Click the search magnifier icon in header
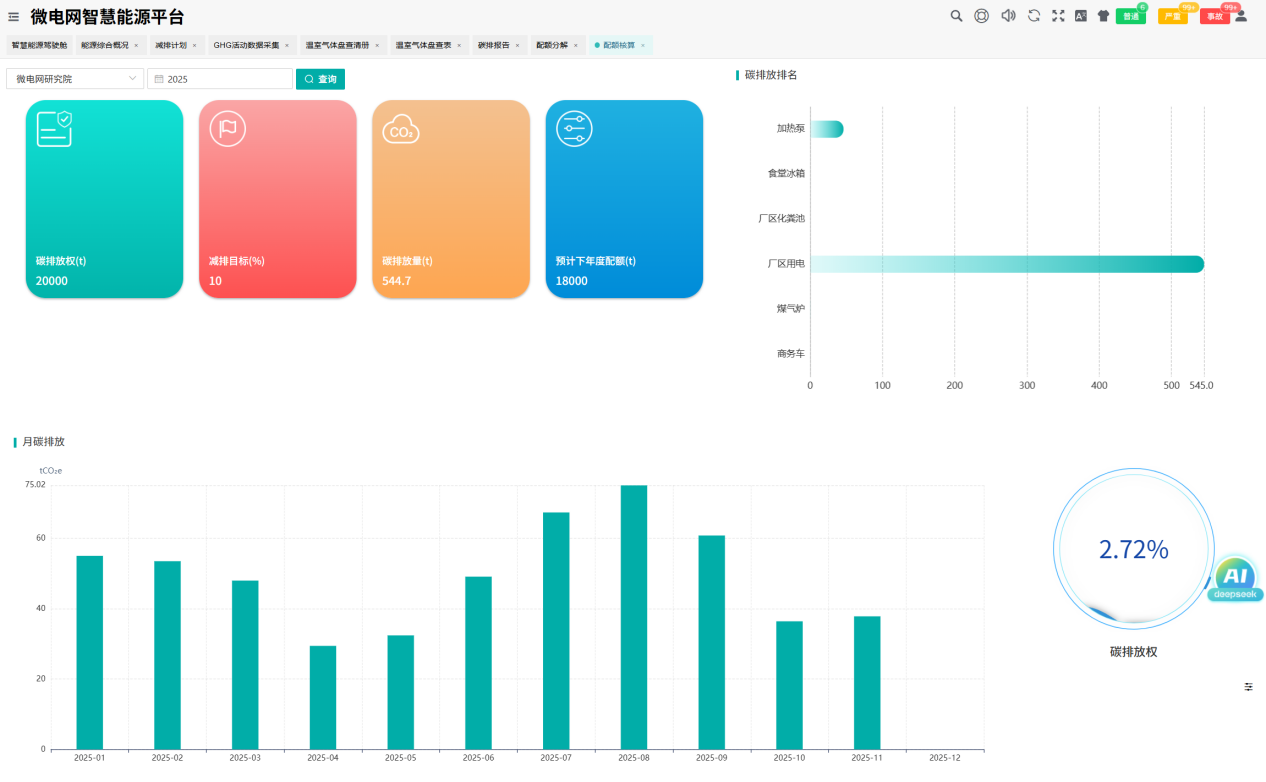The width and height of the screenshot is (1266, 782). [x=956, y=16]
